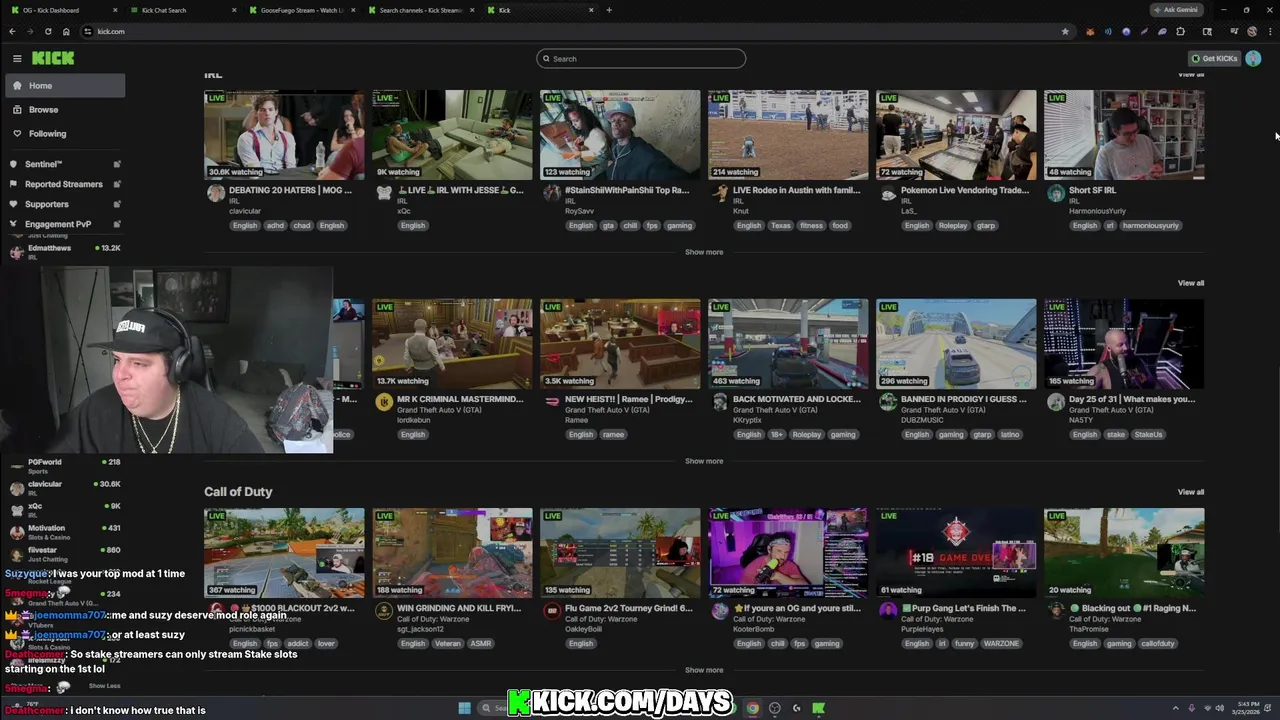Click the Kick logo
1280x720 pixels.
pos(53,58)
